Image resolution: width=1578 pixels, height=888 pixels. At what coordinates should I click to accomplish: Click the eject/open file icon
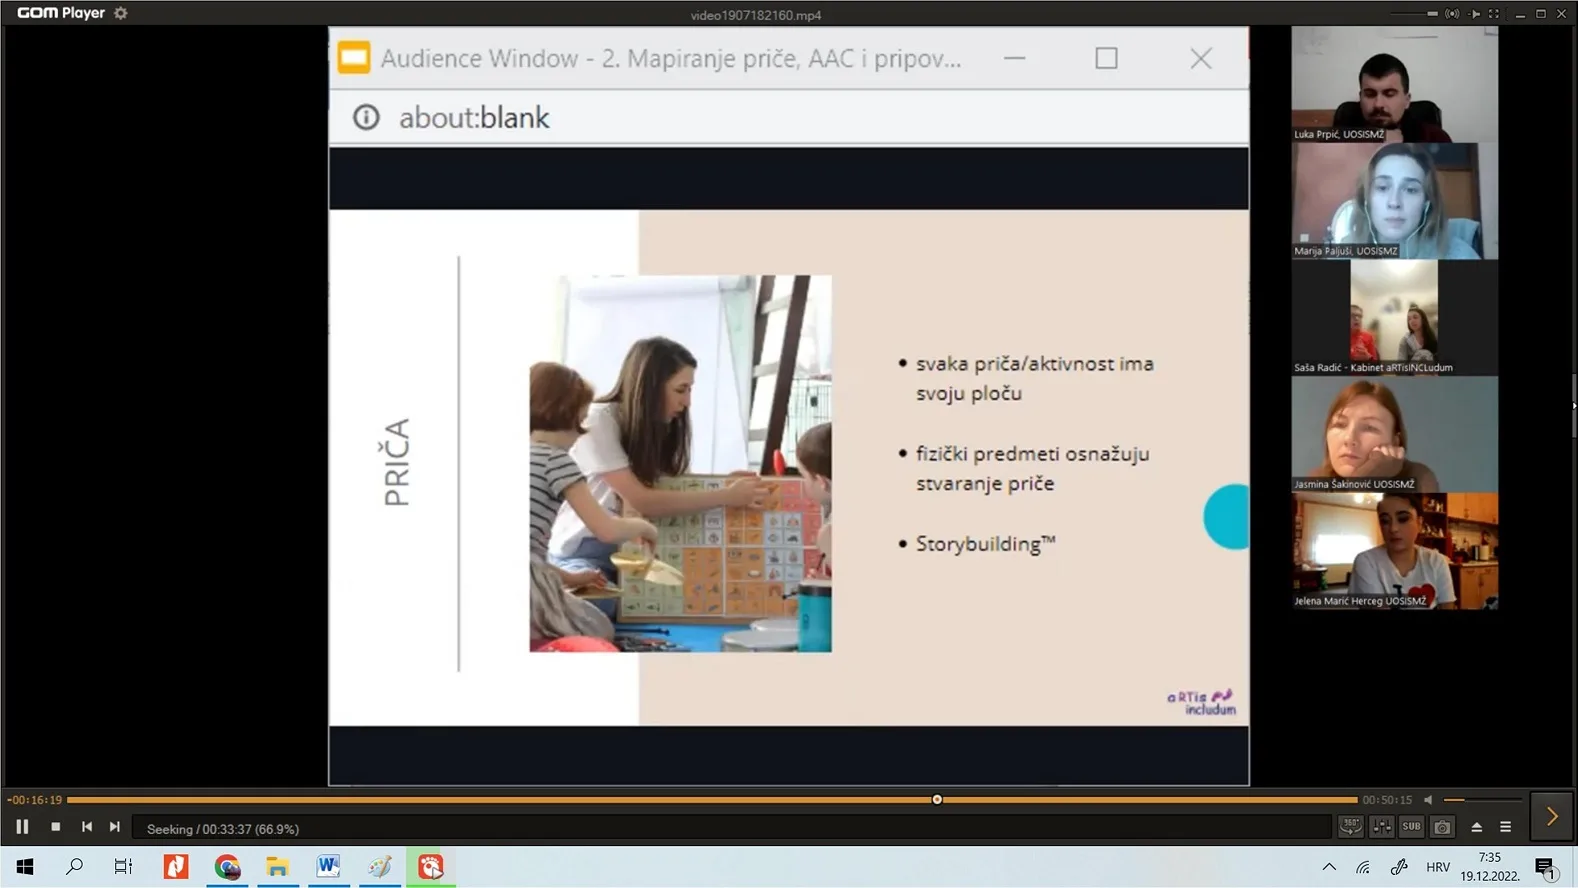(x=1476, y=827)
